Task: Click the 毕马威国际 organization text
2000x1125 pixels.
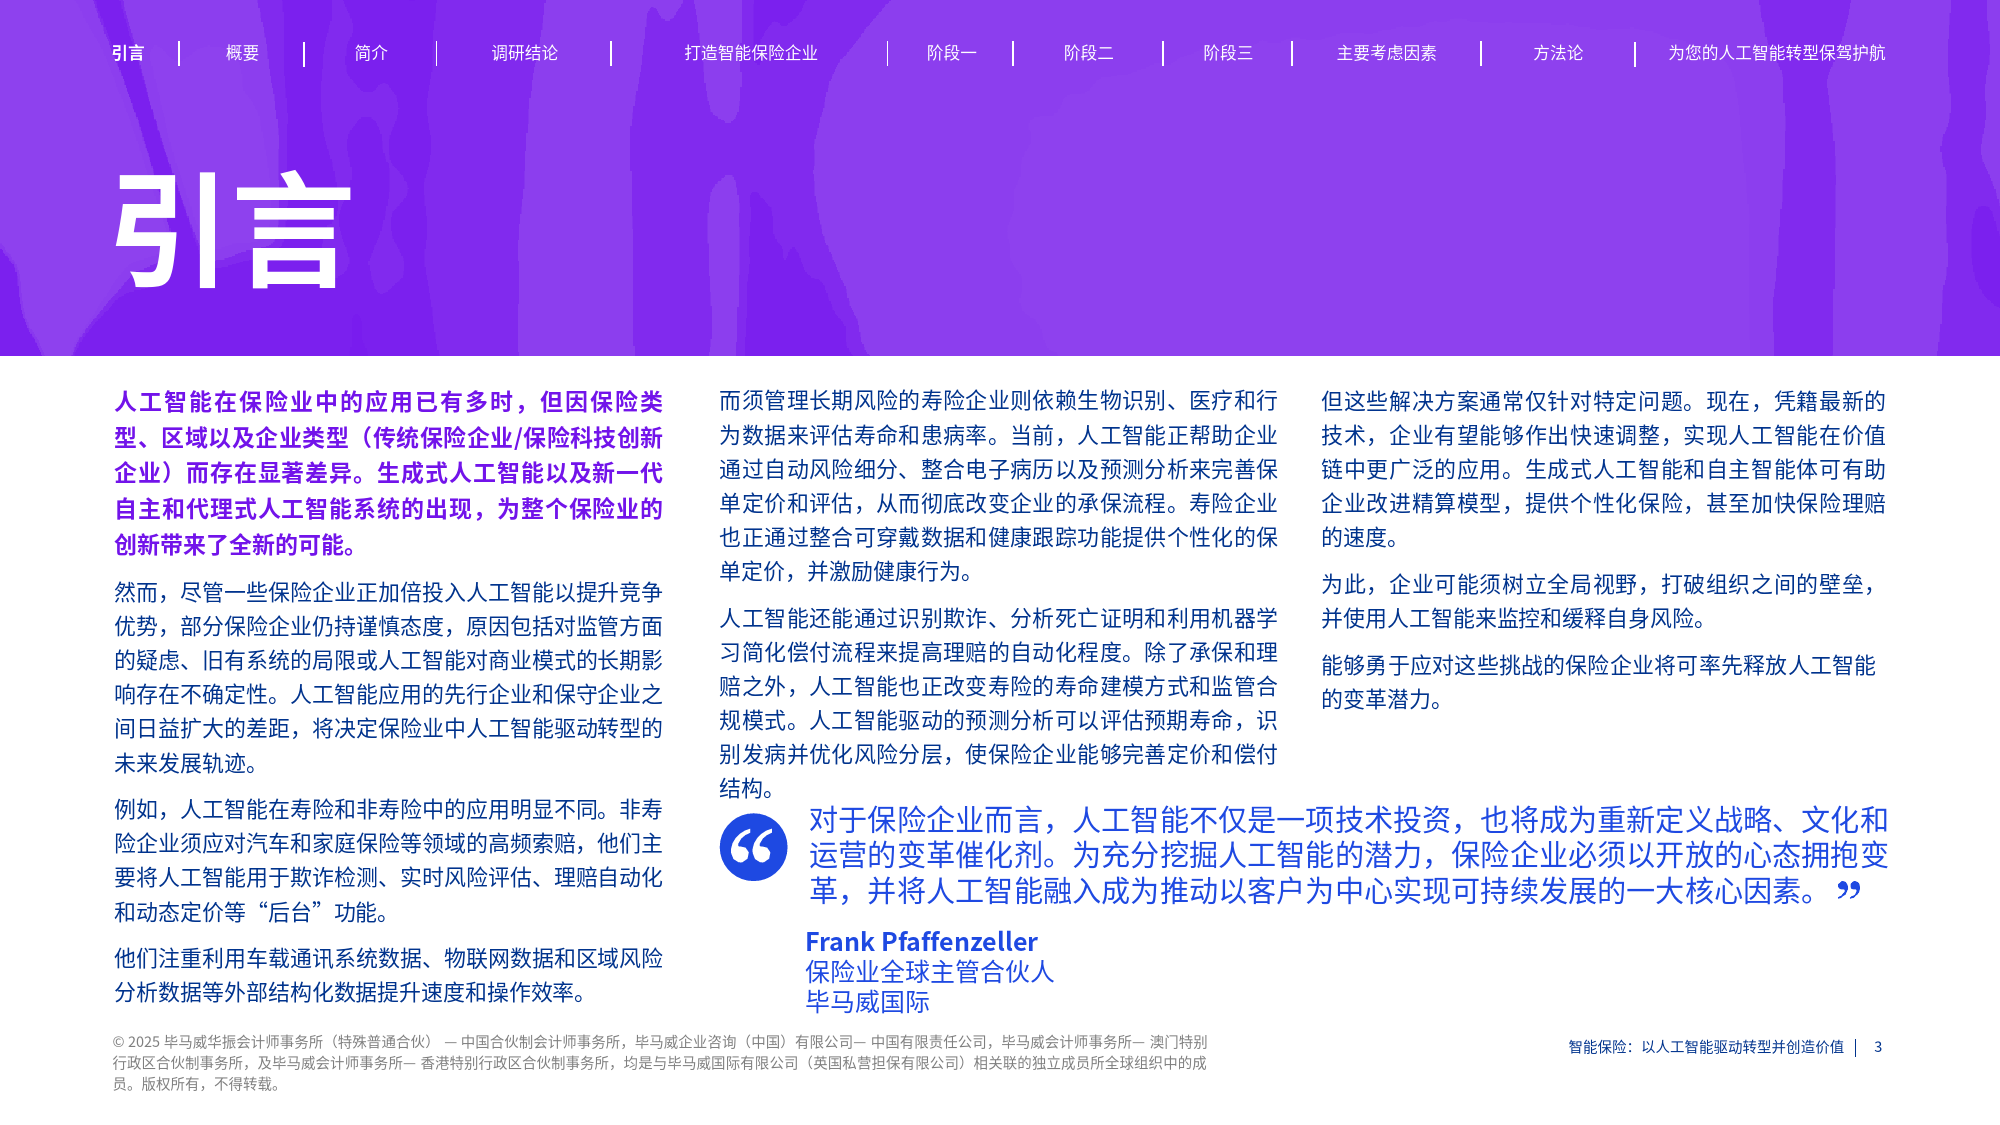Action: pyautogui.click(x=867, y=1001)
